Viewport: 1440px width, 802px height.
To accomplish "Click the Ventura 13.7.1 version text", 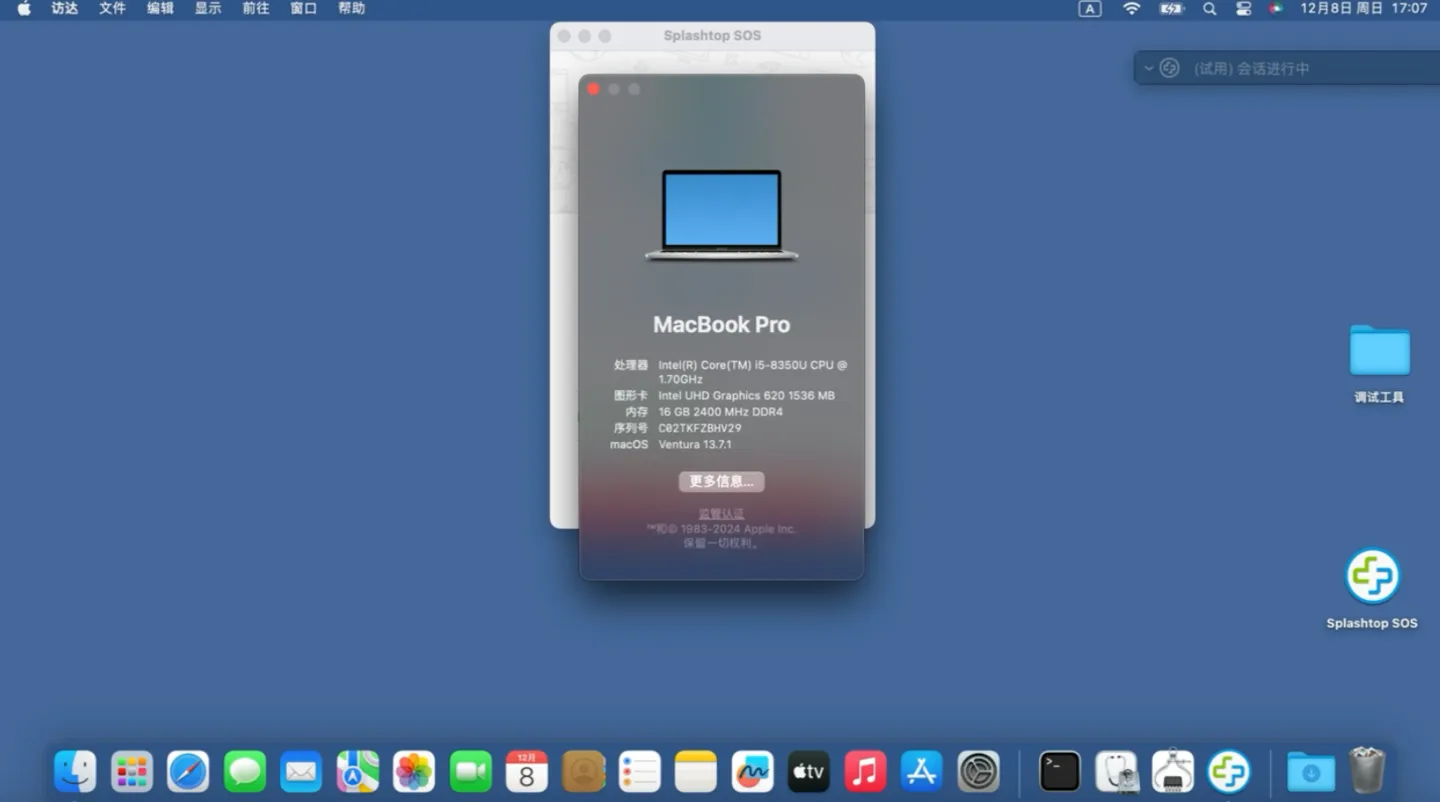I will coord(695,444).
